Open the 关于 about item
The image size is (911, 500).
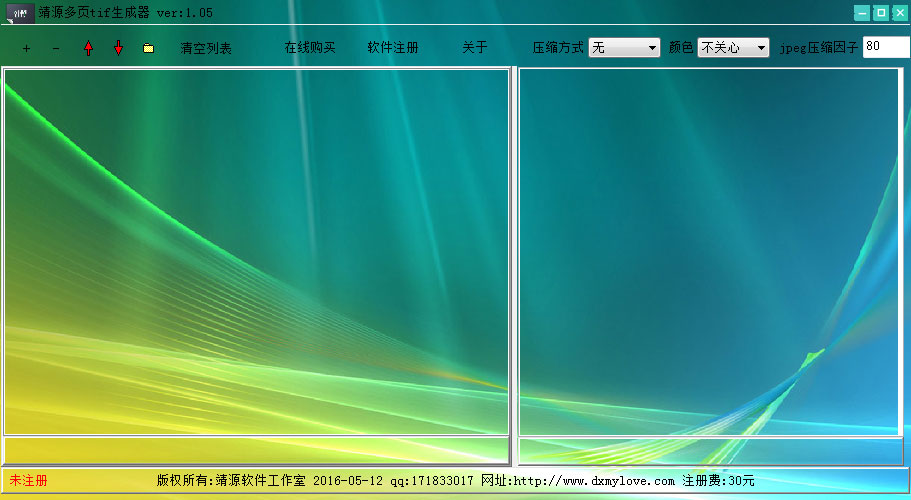click(x=475, y=48)
